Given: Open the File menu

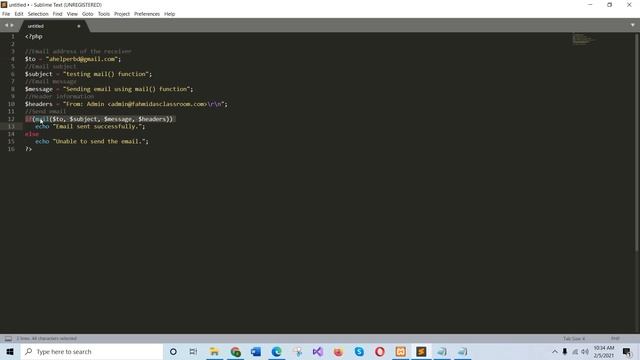Looking at the screenshot, I should tap(6, 14).
